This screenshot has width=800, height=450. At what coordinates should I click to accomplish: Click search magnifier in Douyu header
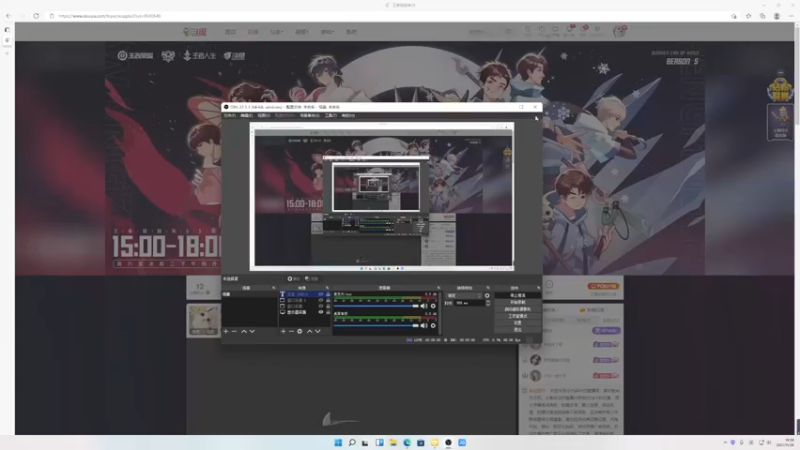pos(509,32)
